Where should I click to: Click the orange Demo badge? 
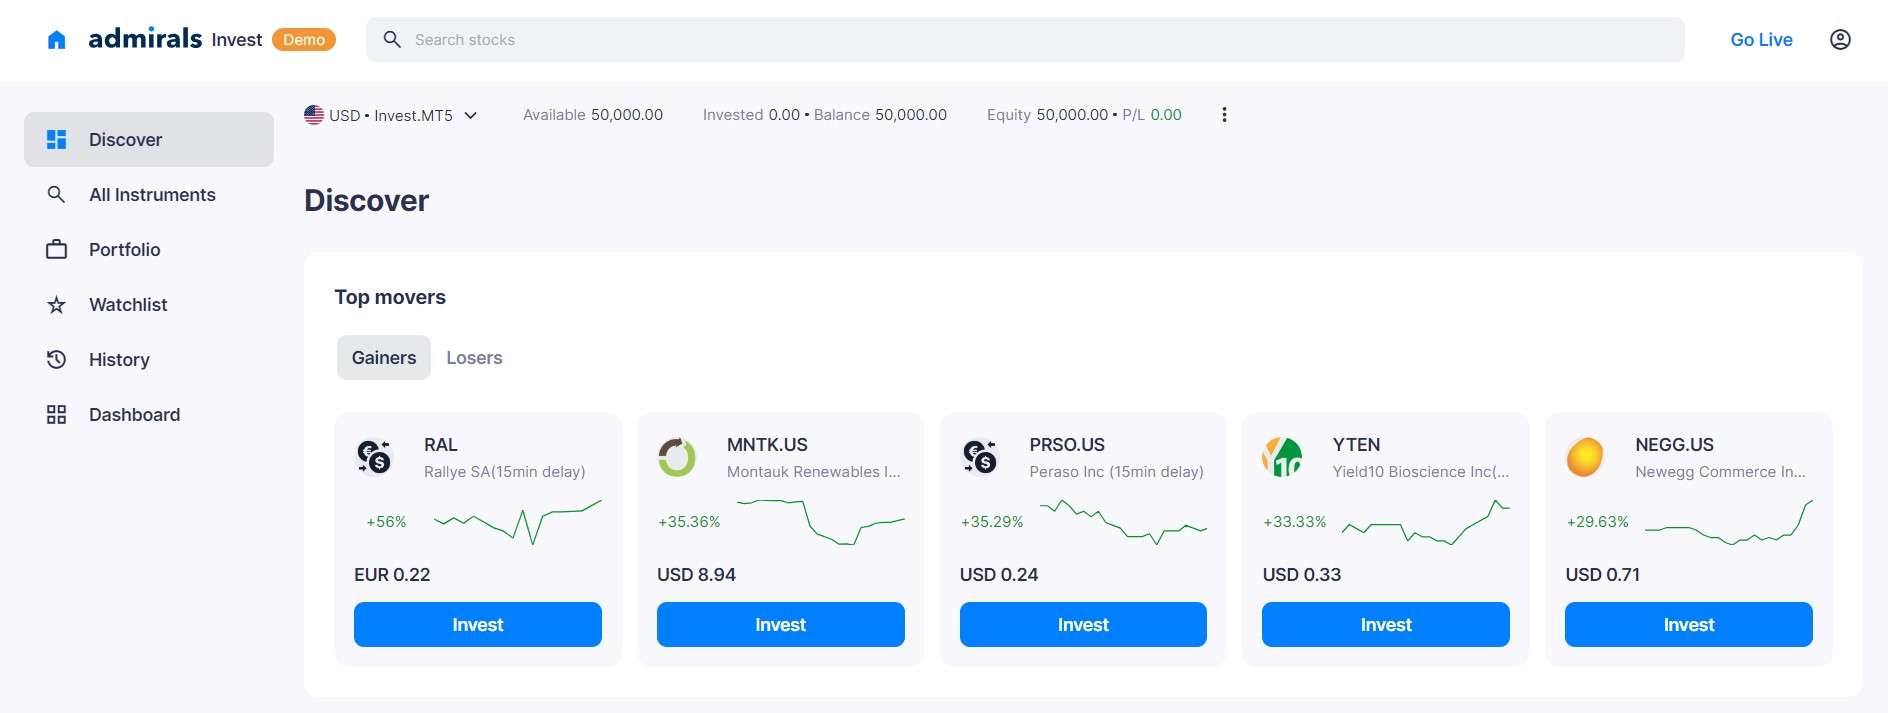(x=304, y=40)
